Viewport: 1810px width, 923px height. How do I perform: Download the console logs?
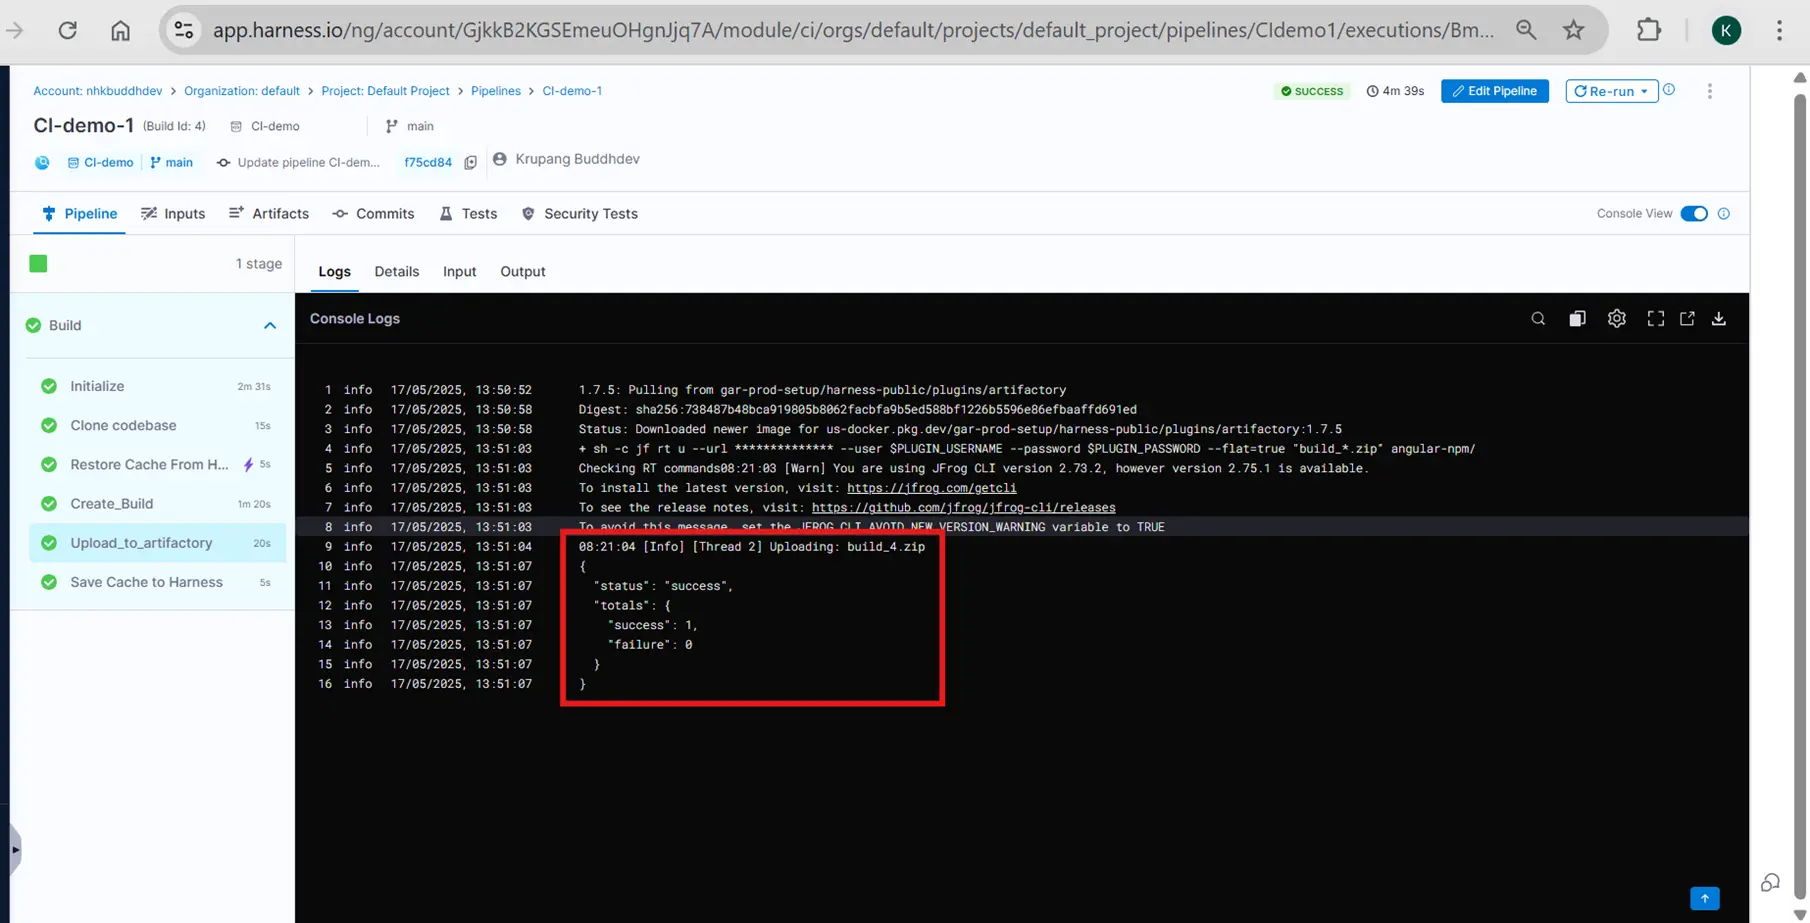[x=1719, y=319]
